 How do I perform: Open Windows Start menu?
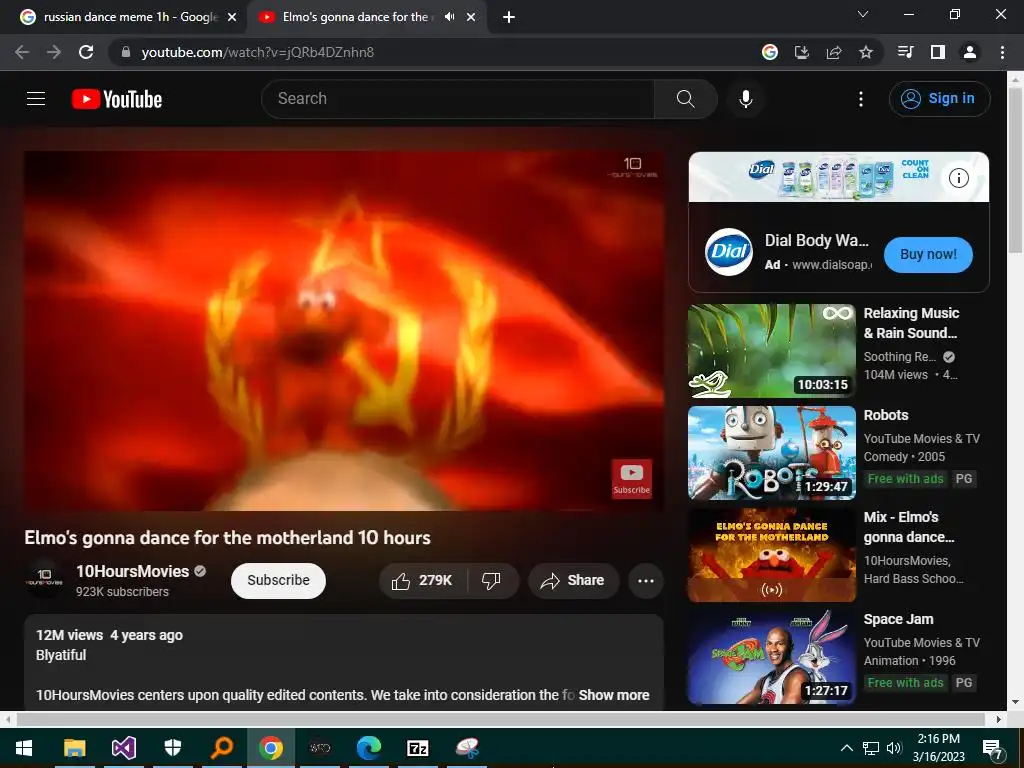[24, 748]
